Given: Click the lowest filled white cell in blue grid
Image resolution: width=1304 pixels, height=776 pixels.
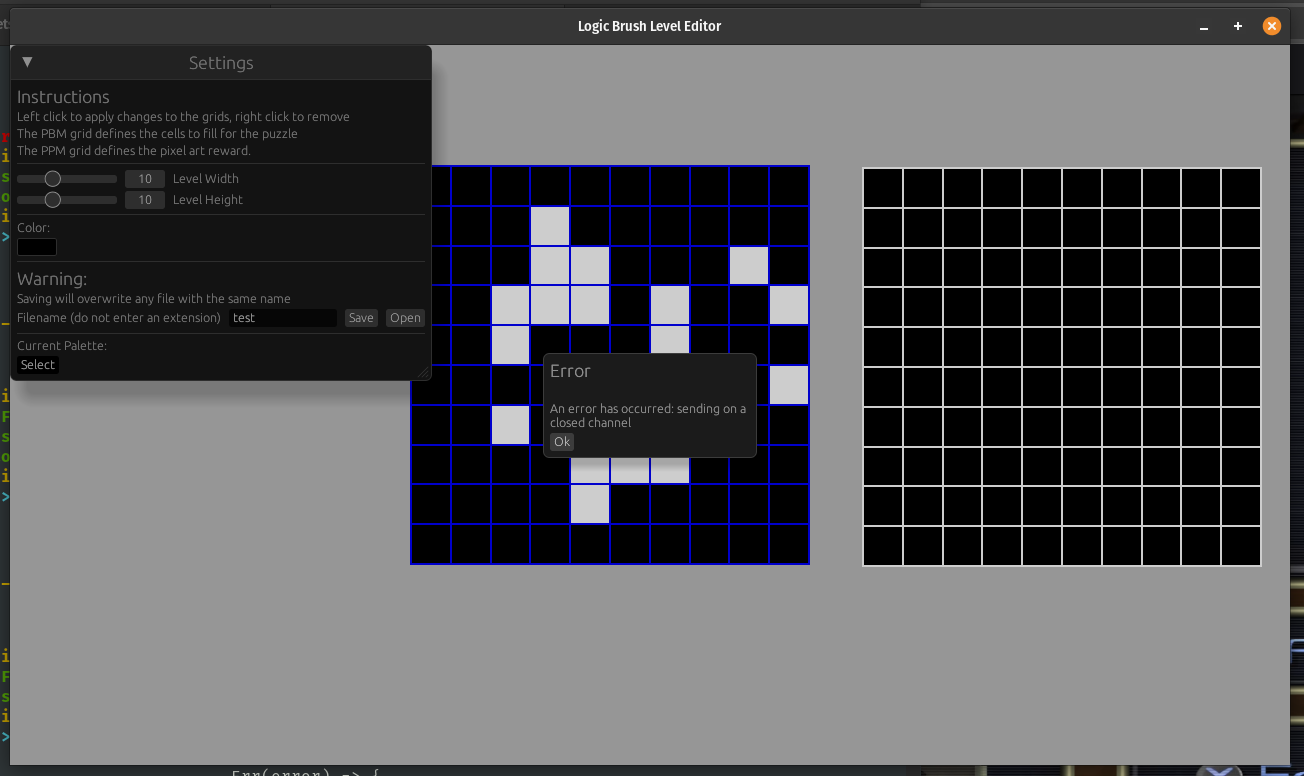Looking at the screenshot, I should tap(590, 504).
